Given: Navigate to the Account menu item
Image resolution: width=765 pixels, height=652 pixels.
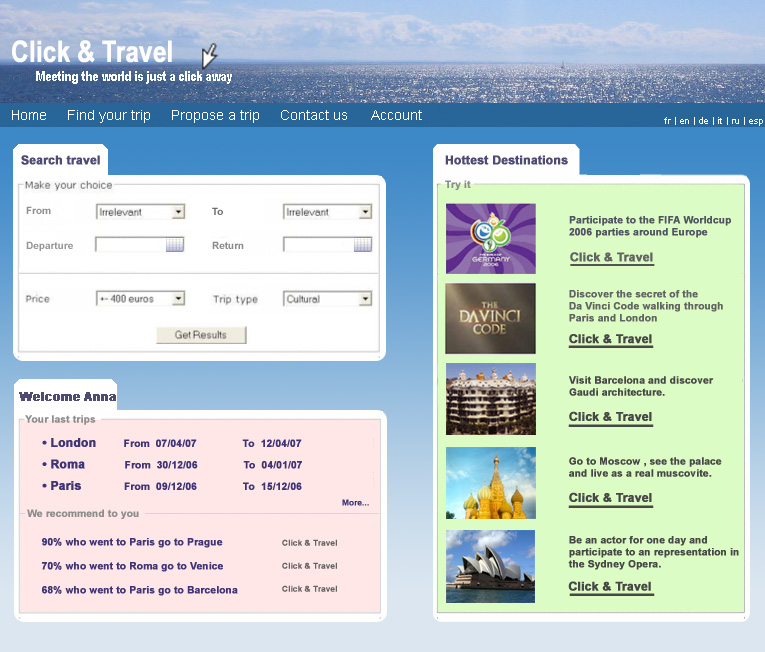Looking at the screenshot, I should point(396,115).
